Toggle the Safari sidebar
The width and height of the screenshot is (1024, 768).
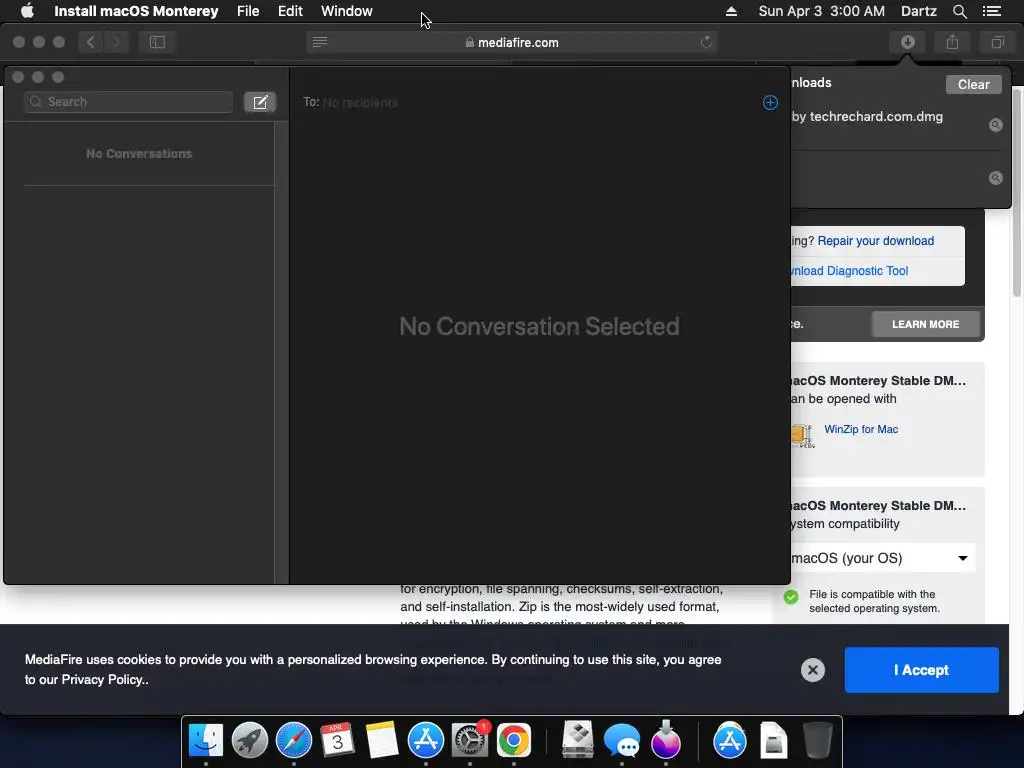click(157, 42)
